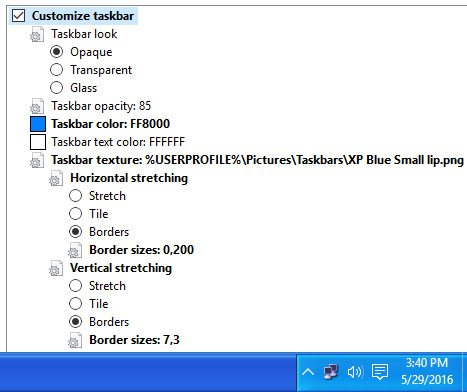The image size is (467, 392).
Task: Select the Transparent taskbar look
Action: tap(56, 70)
